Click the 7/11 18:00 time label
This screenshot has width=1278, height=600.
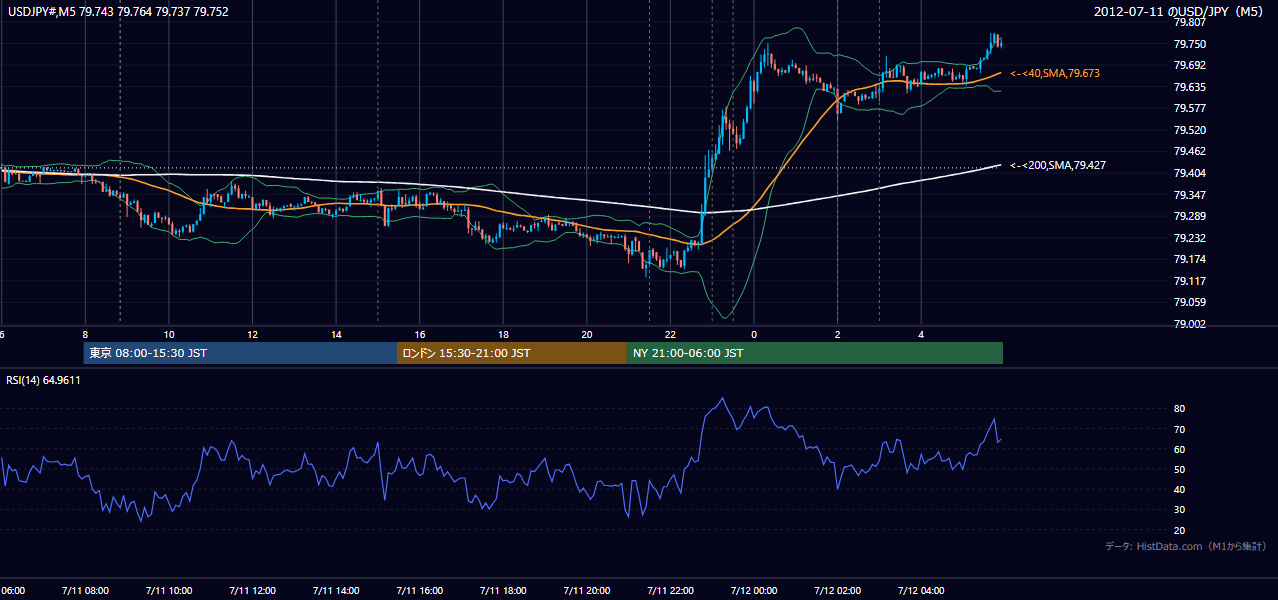(503, 590)
